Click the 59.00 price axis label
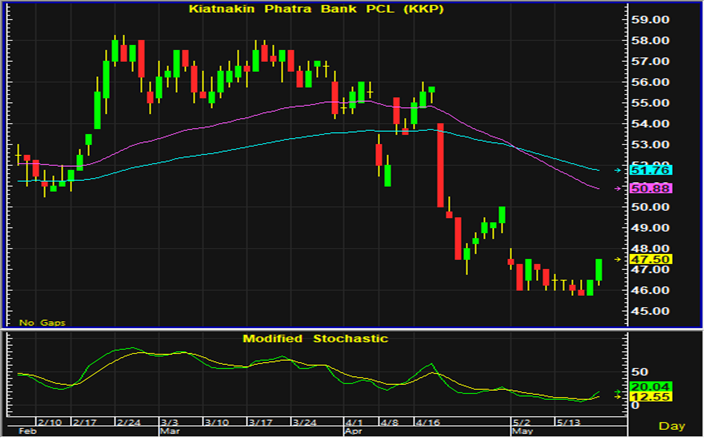 [650, 20]
